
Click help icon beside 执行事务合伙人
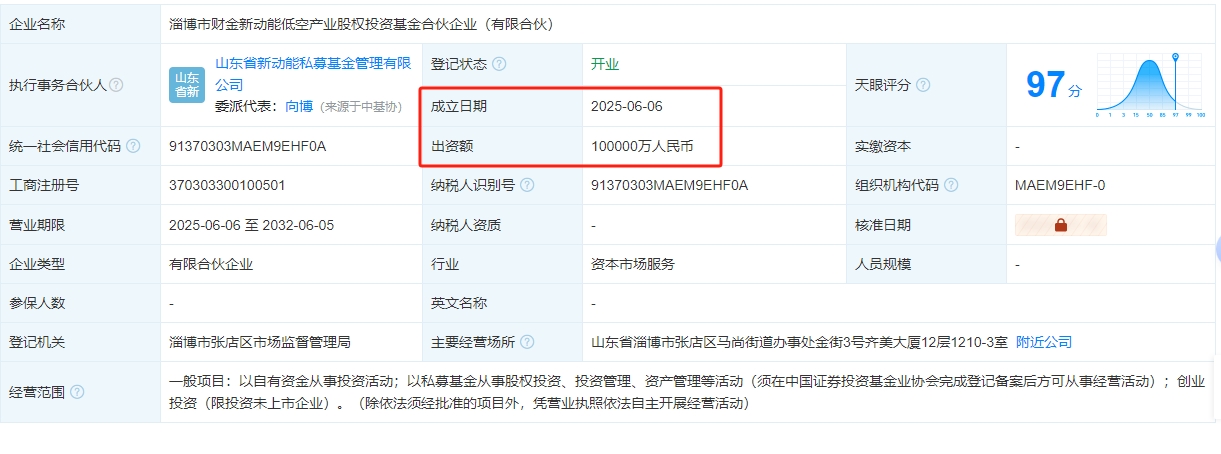point(116,85)
